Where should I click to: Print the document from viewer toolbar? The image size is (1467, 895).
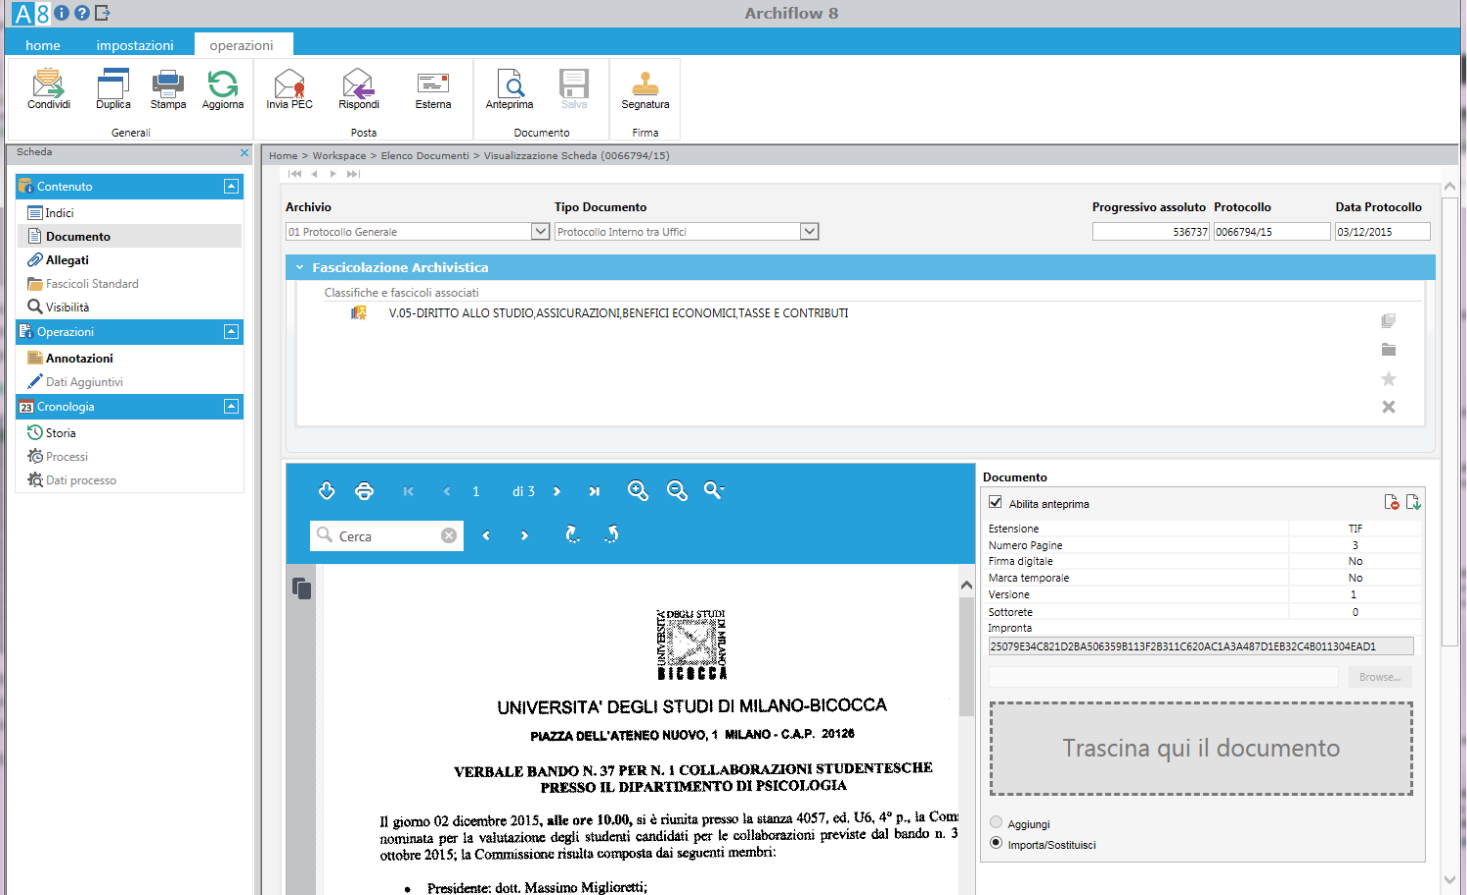(364, 491)
